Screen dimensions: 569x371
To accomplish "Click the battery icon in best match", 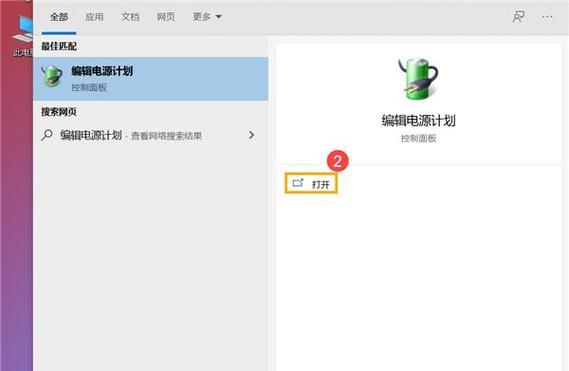I will (52, 76).
